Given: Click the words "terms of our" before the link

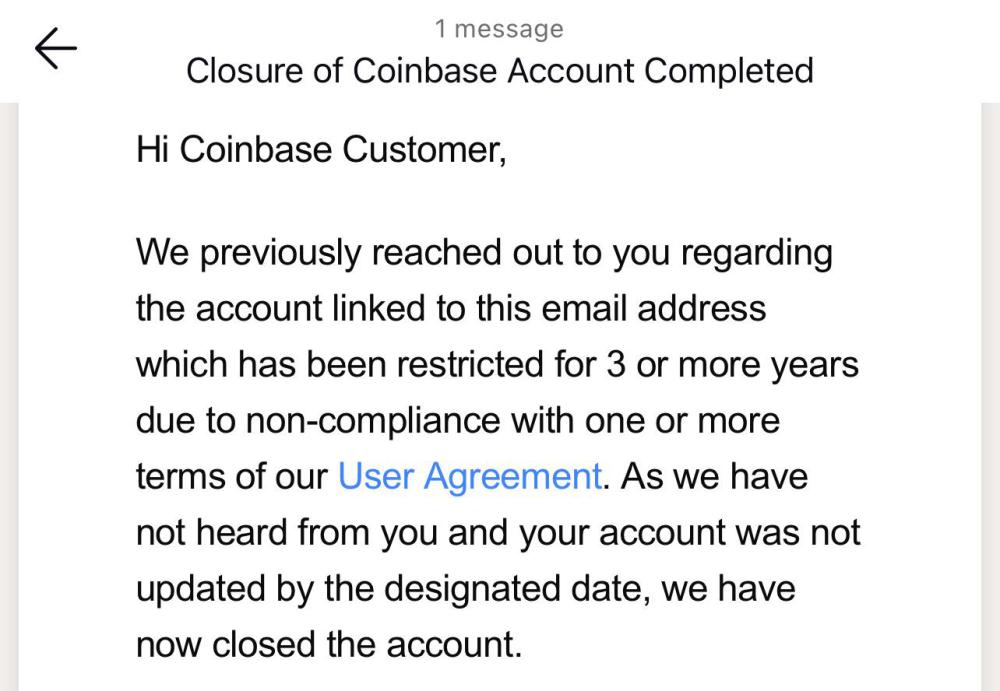Looking at the screenshot, I should pyautogui.click(x=232, y=477).
